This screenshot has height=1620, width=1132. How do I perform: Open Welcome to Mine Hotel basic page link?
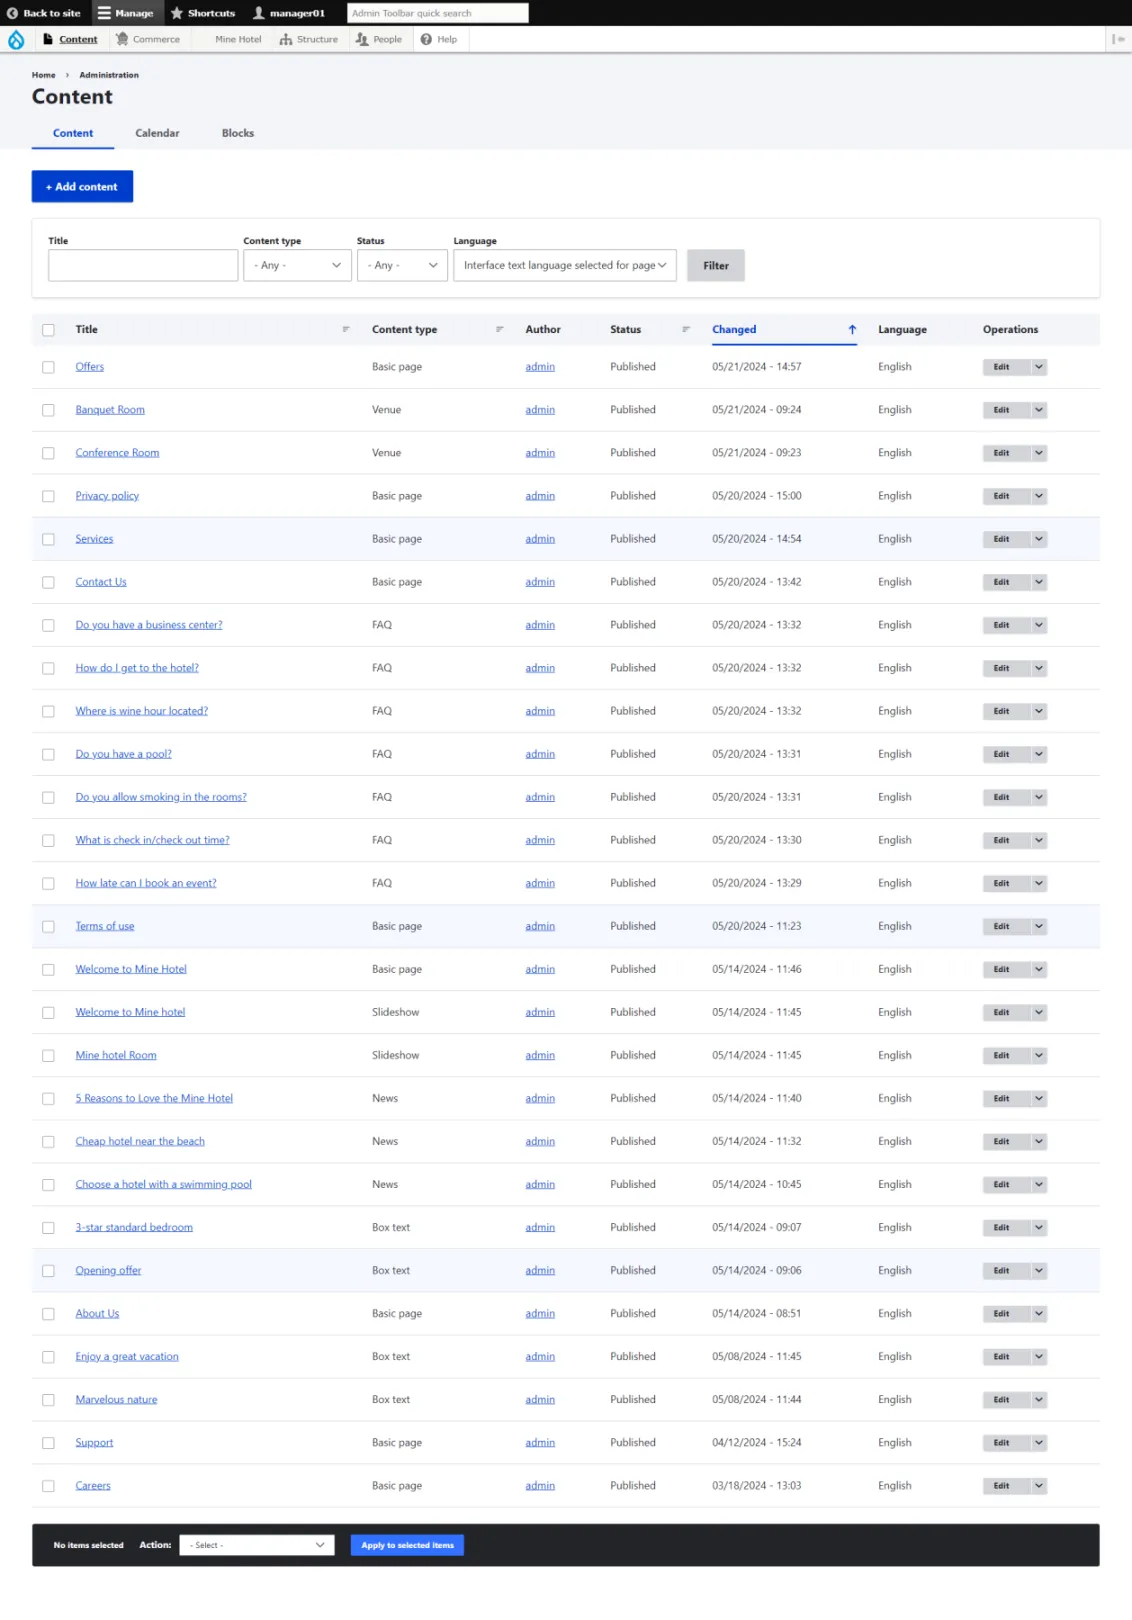[131, 969]
